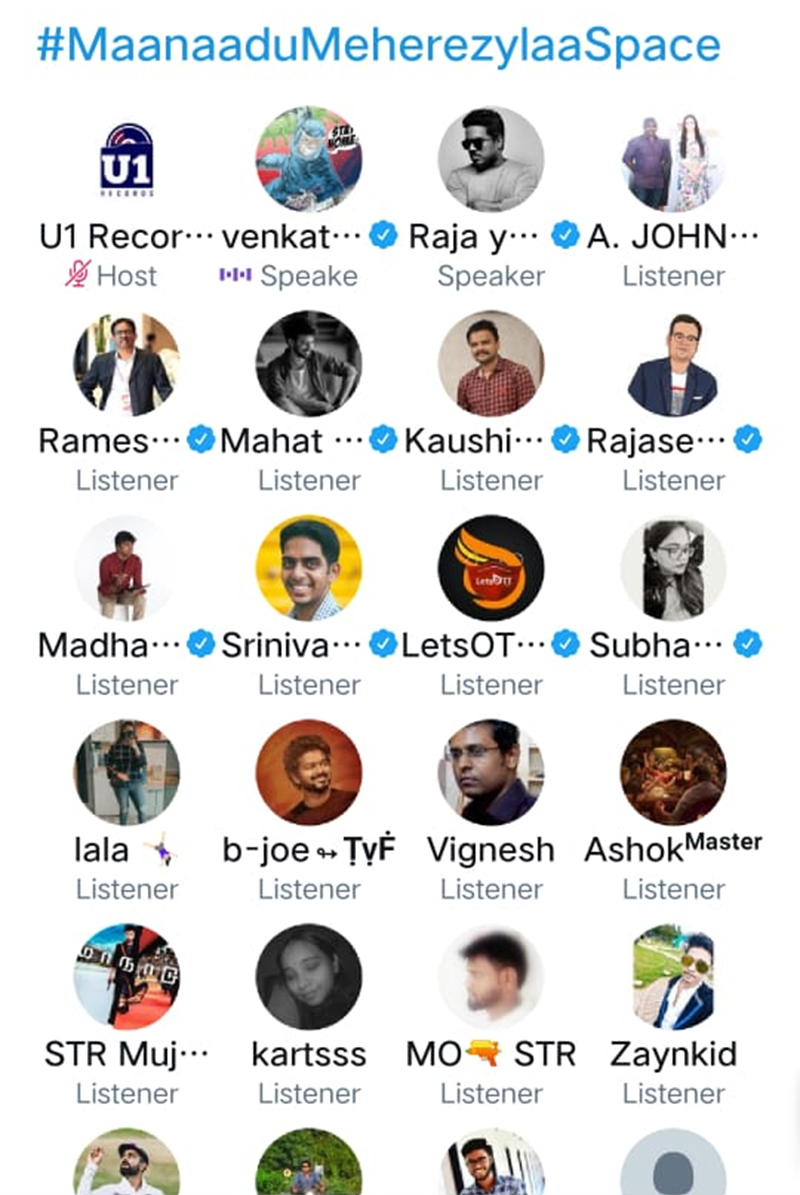Tap the kartsss grayscale avatar
The image size is (800, 1195).
pyautogui.click(x=309, y=976)
